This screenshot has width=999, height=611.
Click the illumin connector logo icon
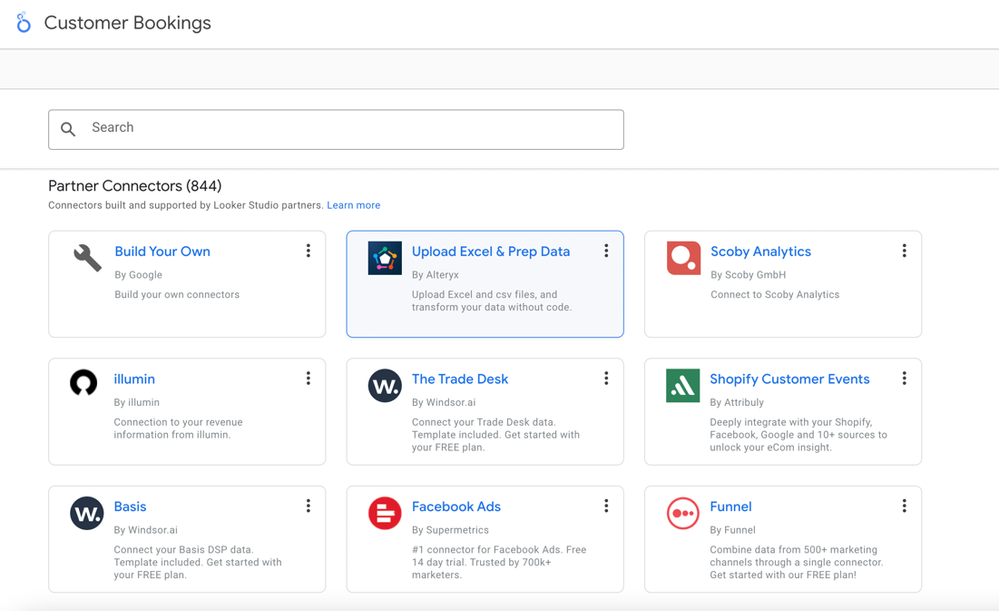[84, 383]
